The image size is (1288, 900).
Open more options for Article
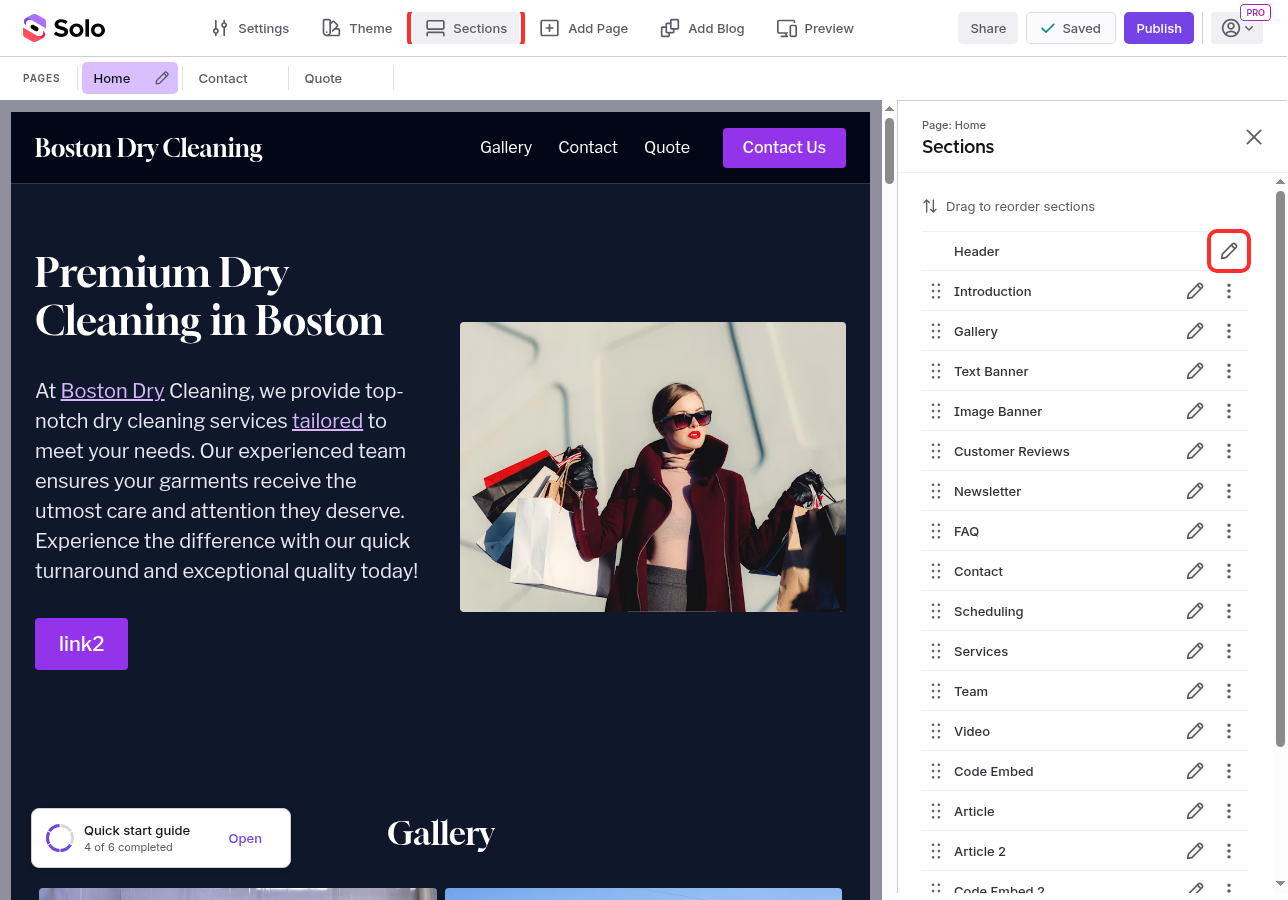click(1229, 811)
